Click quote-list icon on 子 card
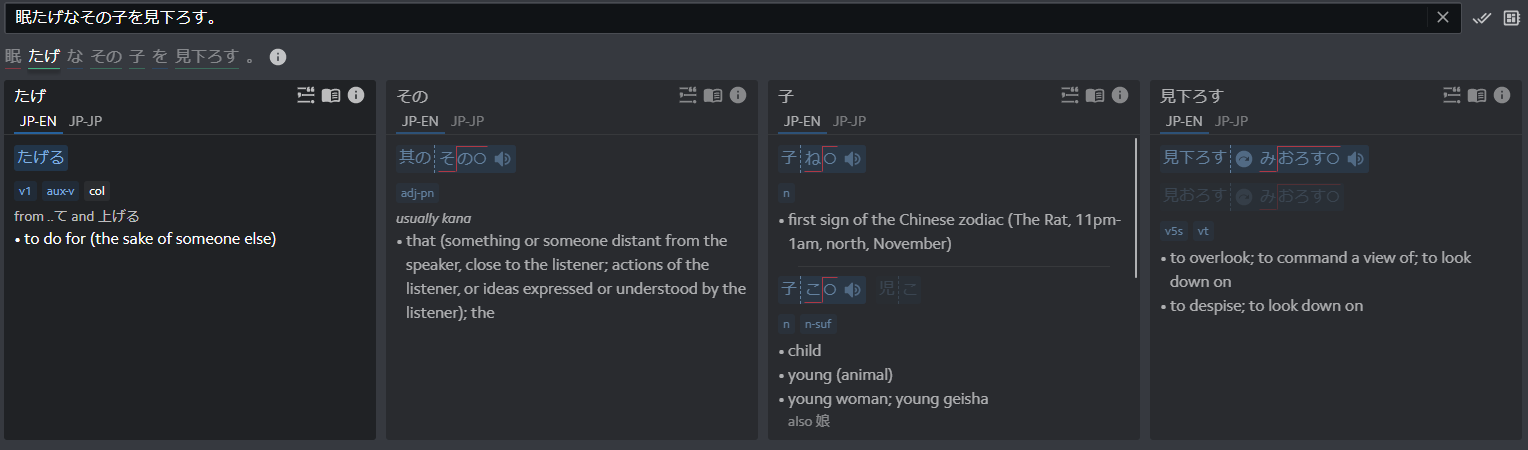Screen dimensions: 1528x450 1070,95
